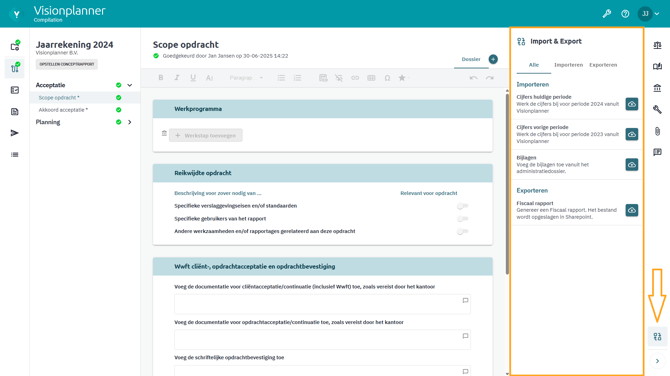Switch to the Exporteren tab

[603, 65]
